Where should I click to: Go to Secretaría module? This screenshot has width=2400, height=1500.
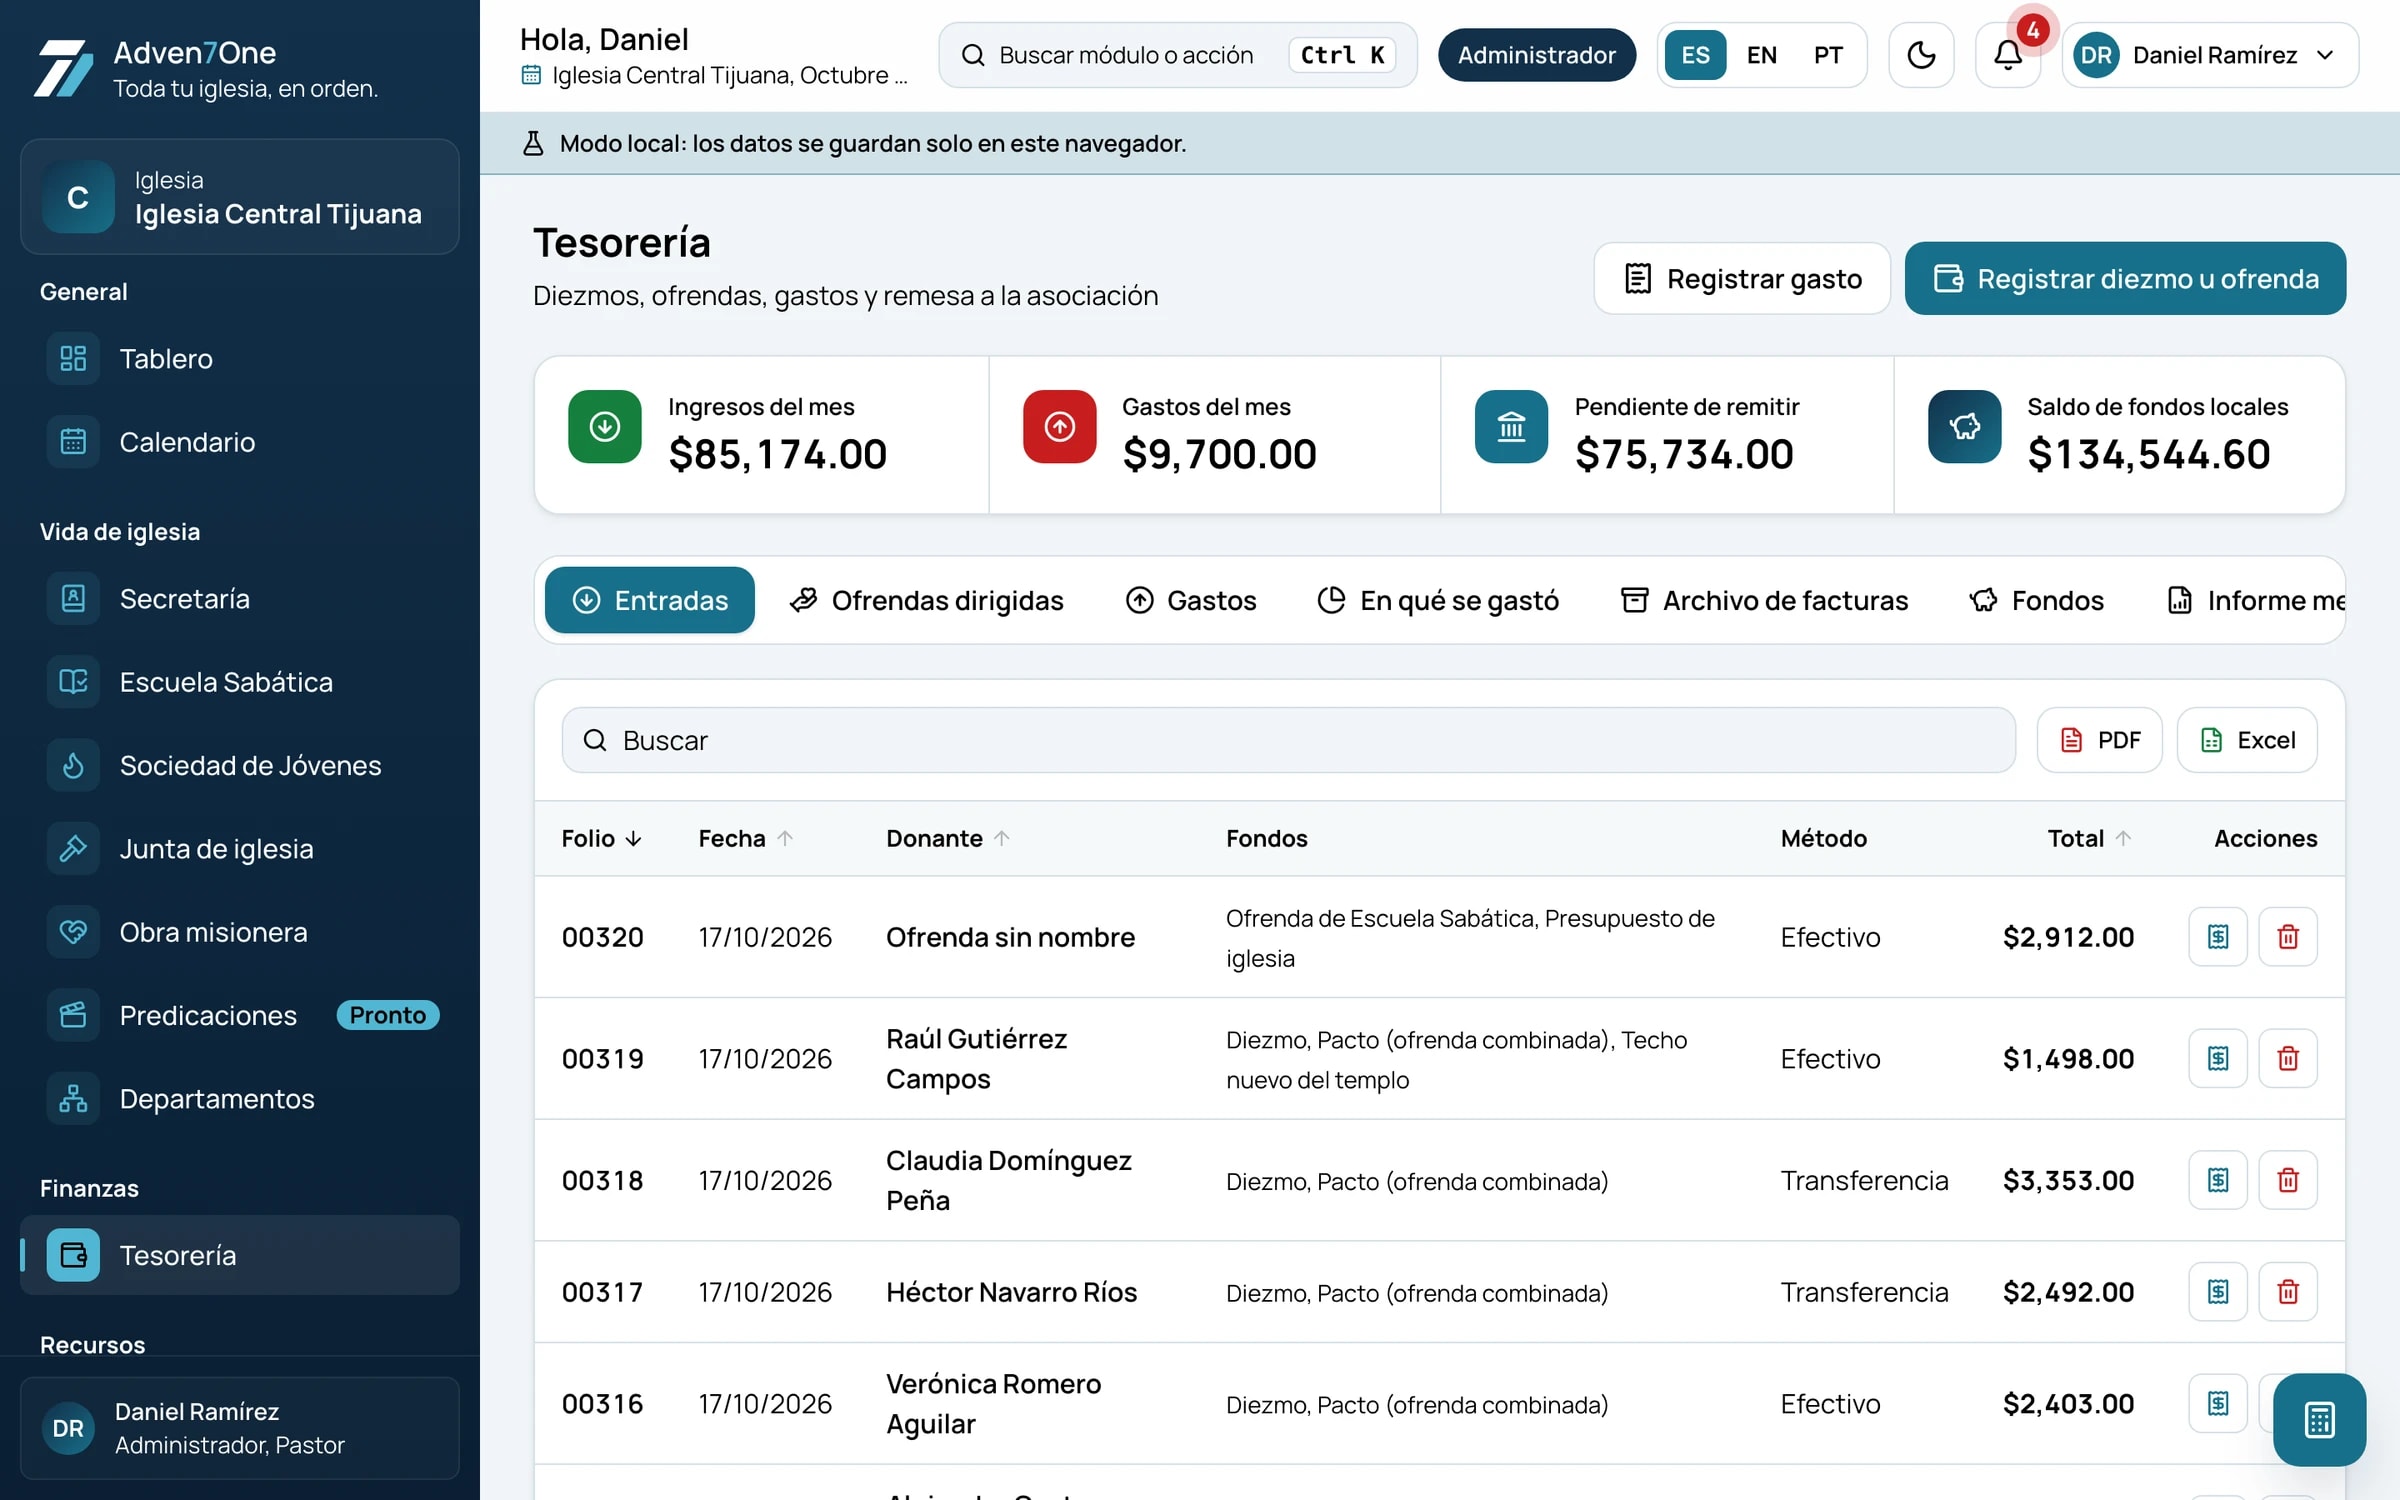click(240, 598)
